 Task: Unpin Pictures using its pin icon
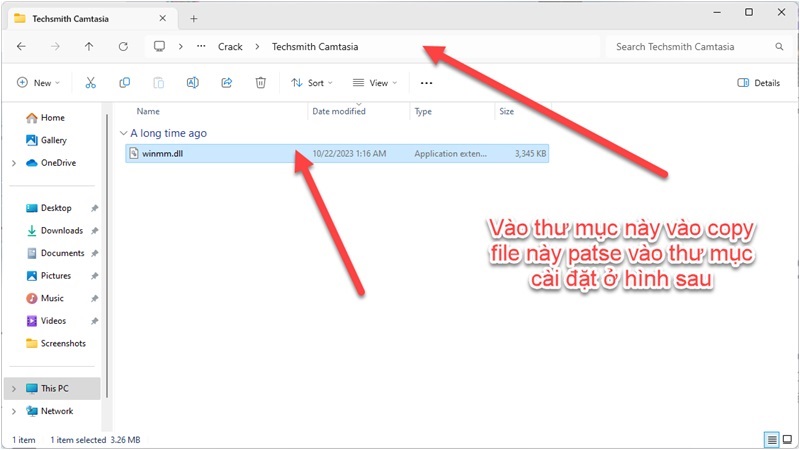coord(94,276)
